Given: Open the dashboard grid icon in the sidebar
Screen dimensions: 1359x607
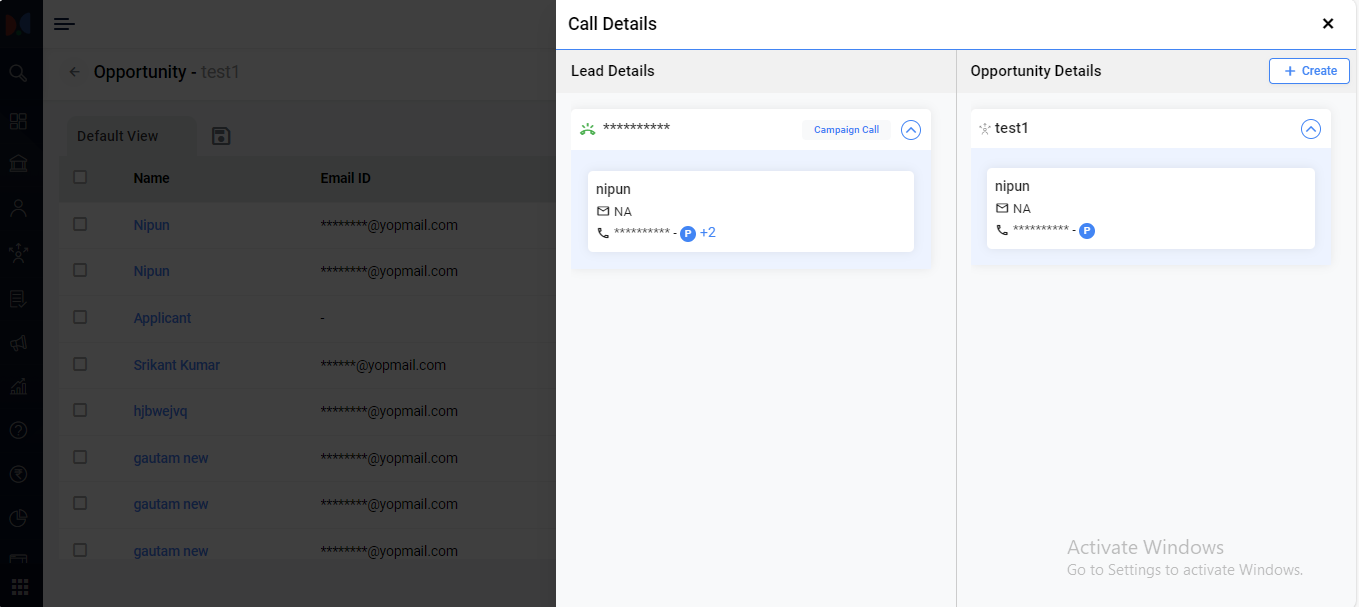Looking at the screenshot, I should click(18, 121).
